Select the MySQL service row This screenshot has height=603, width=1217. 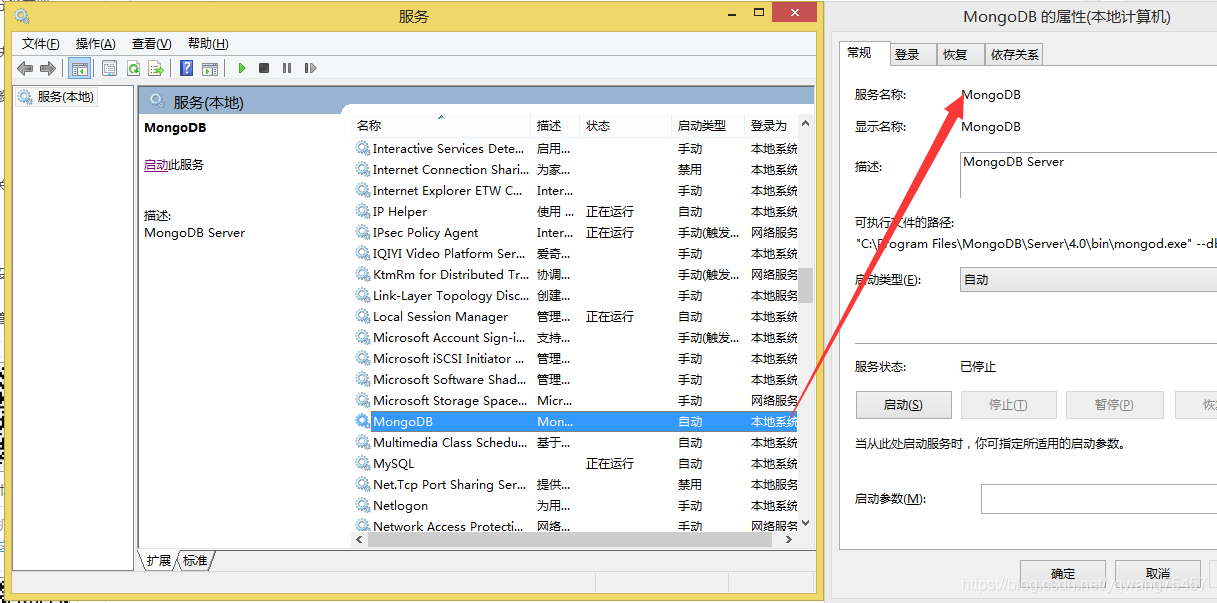577,463
